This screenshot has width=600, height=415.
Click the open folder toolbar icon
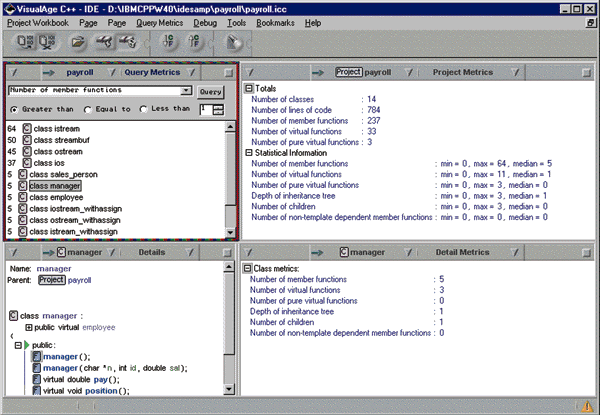coord(79,43)
